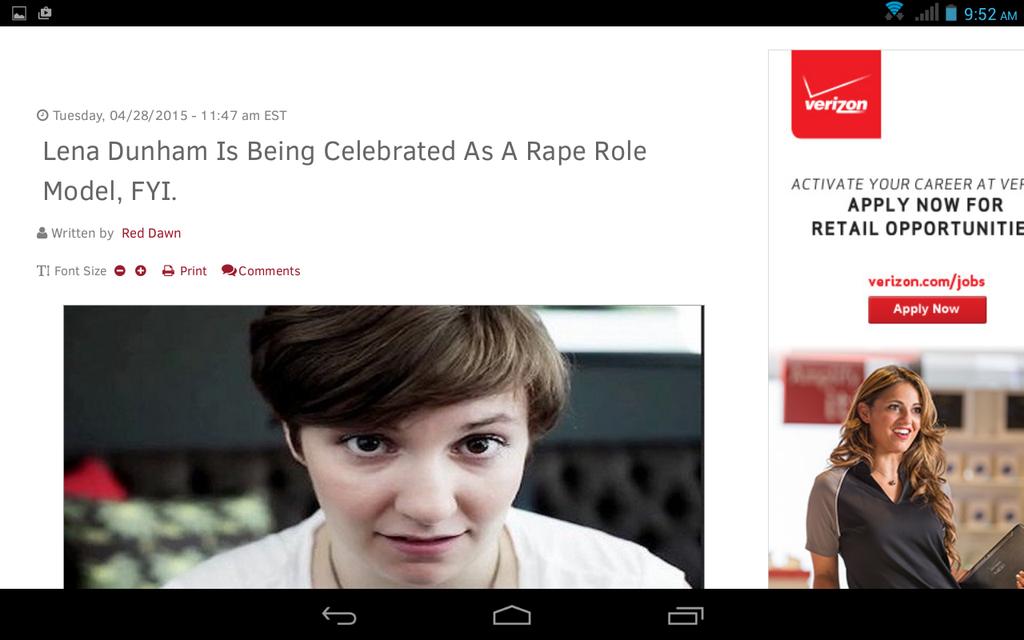This screenshot has height=640, width=1024.
Task: Click the author person icon
Action: tap(42, 232)
